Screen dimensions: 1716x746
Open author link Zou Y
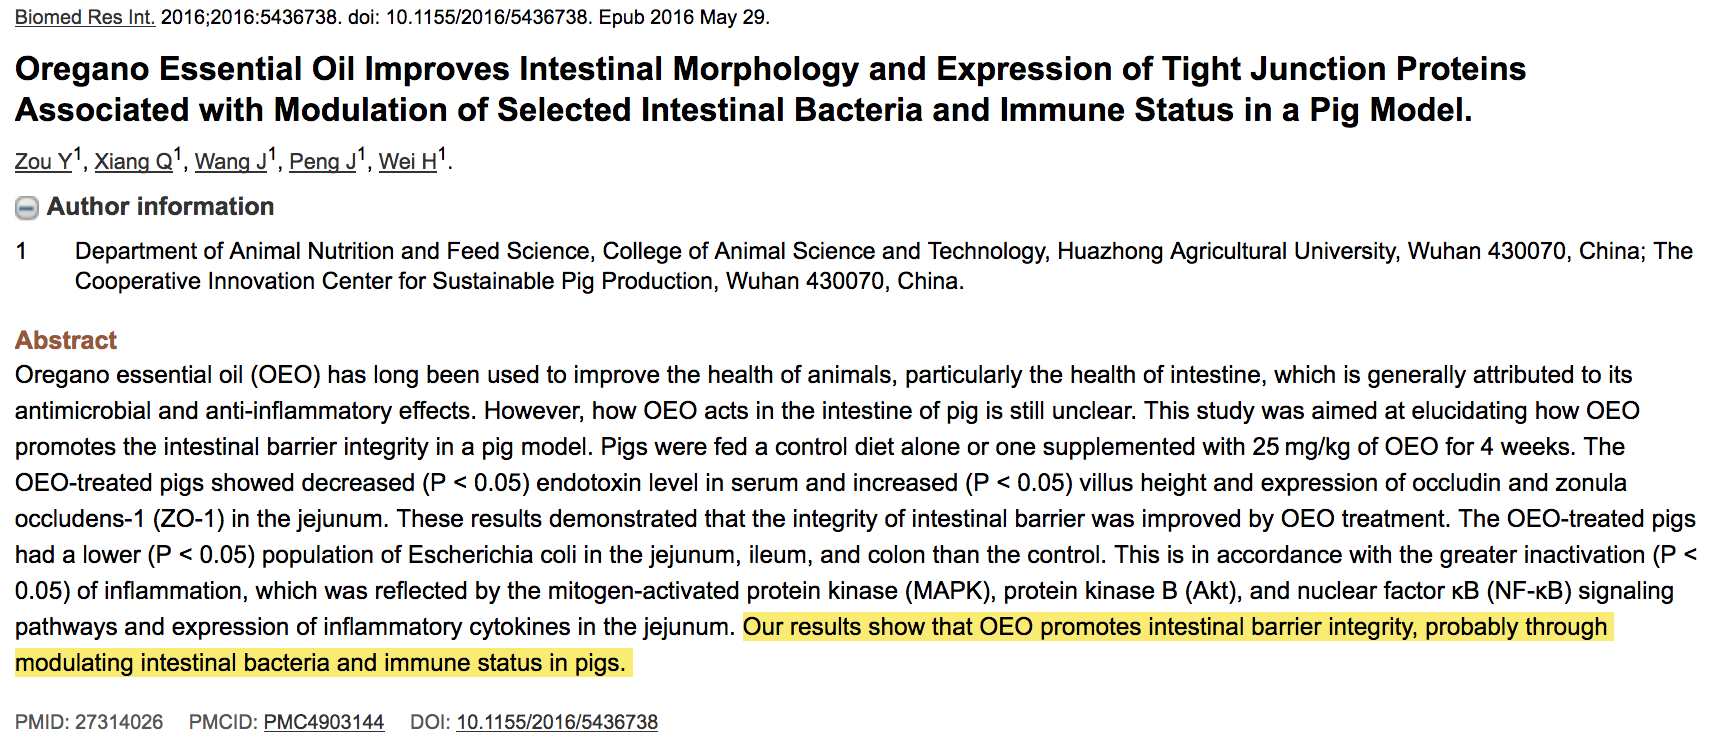point(43,162)
